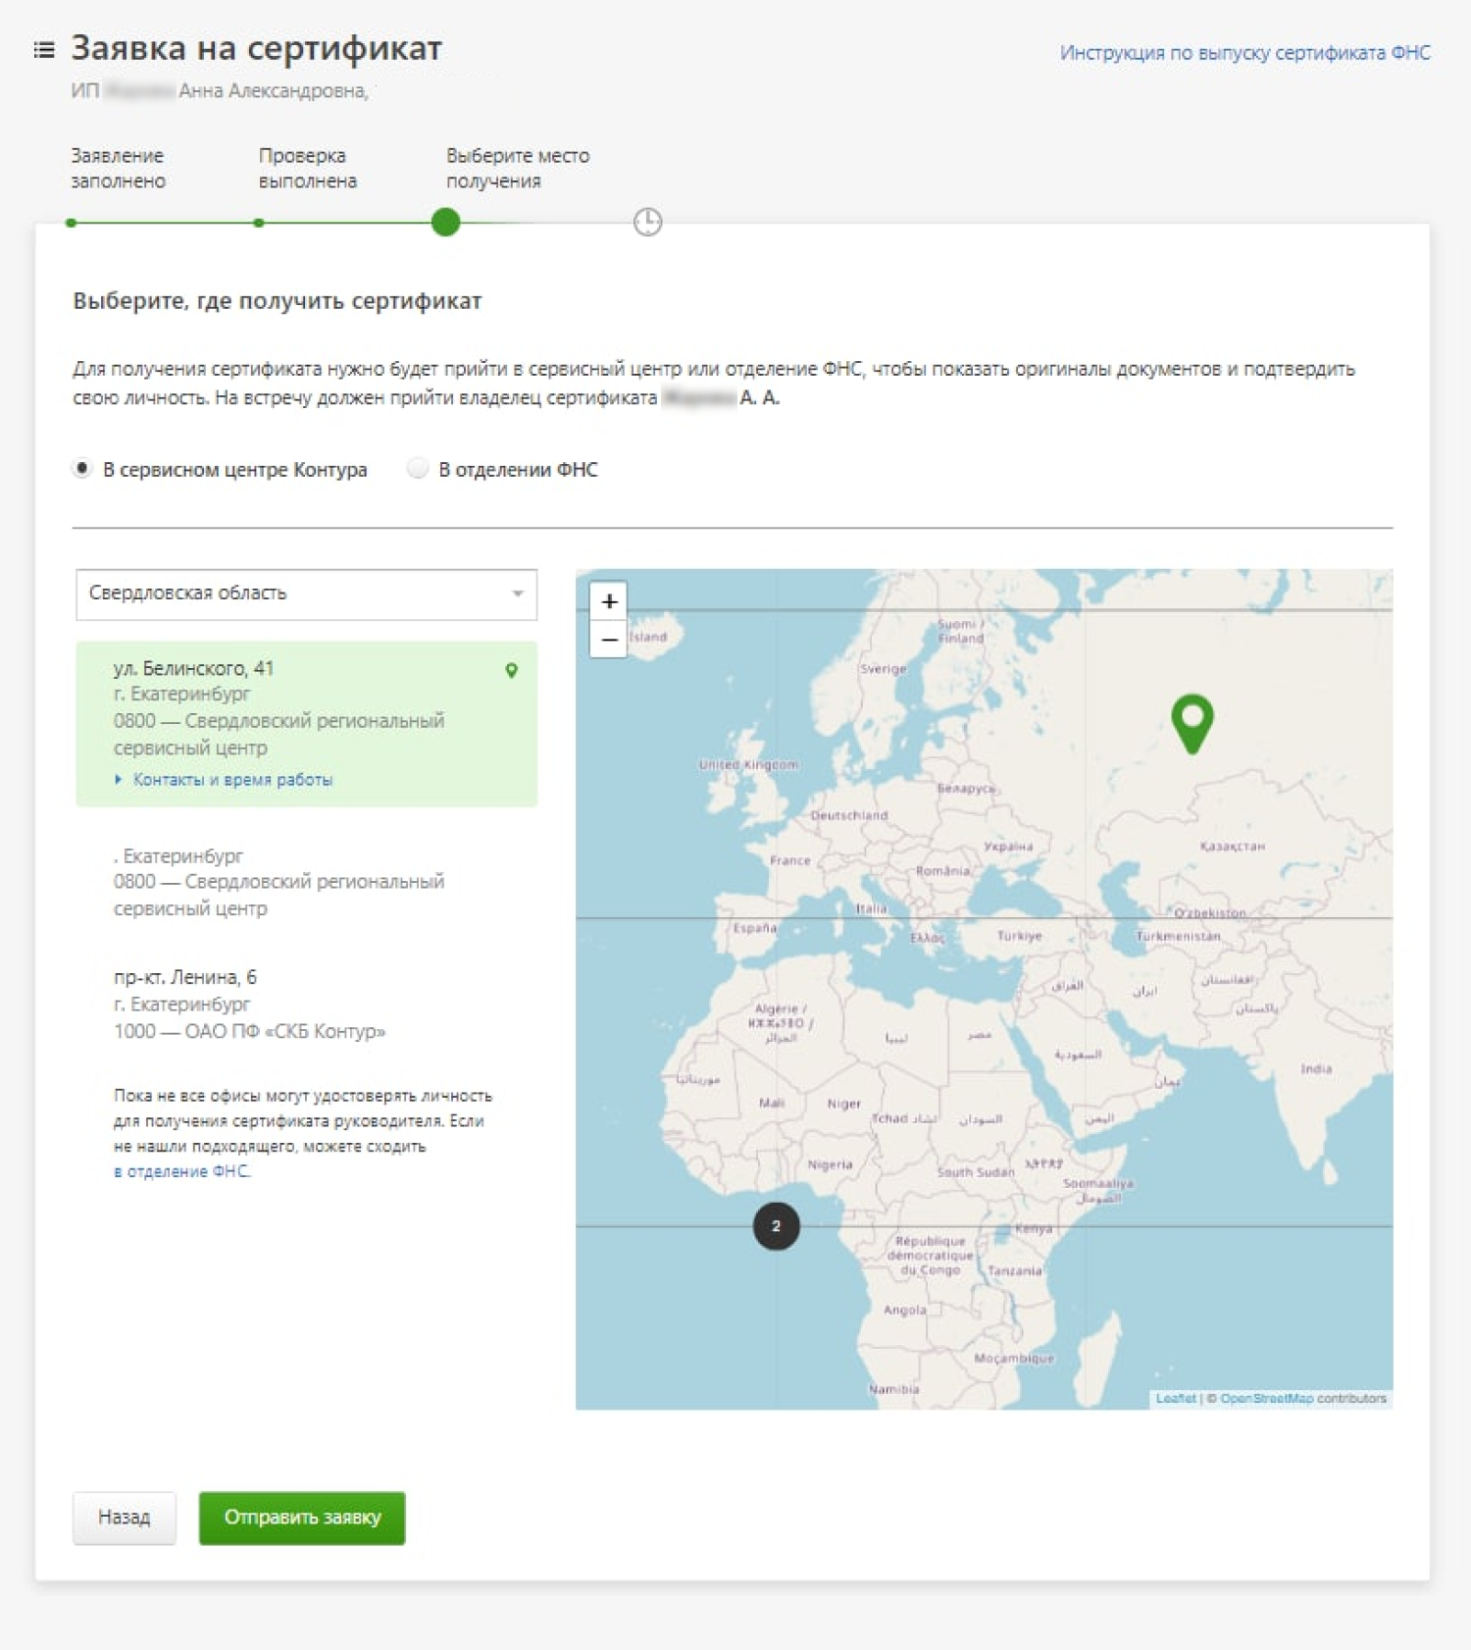Zoom in the map with plus button
Screen dimensions: 1471x1650
pyautogui.click(x=609, y=601)
